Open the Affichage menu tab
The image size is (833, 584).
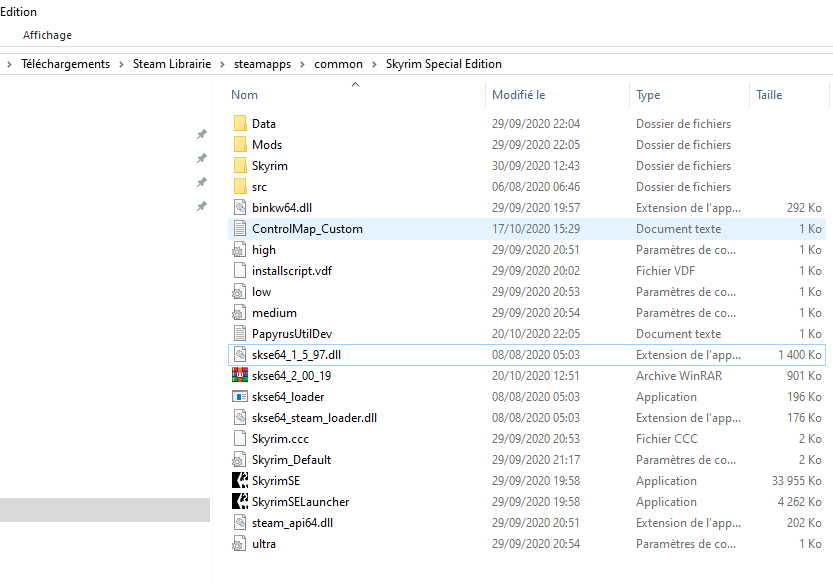(x=47, y=35)
